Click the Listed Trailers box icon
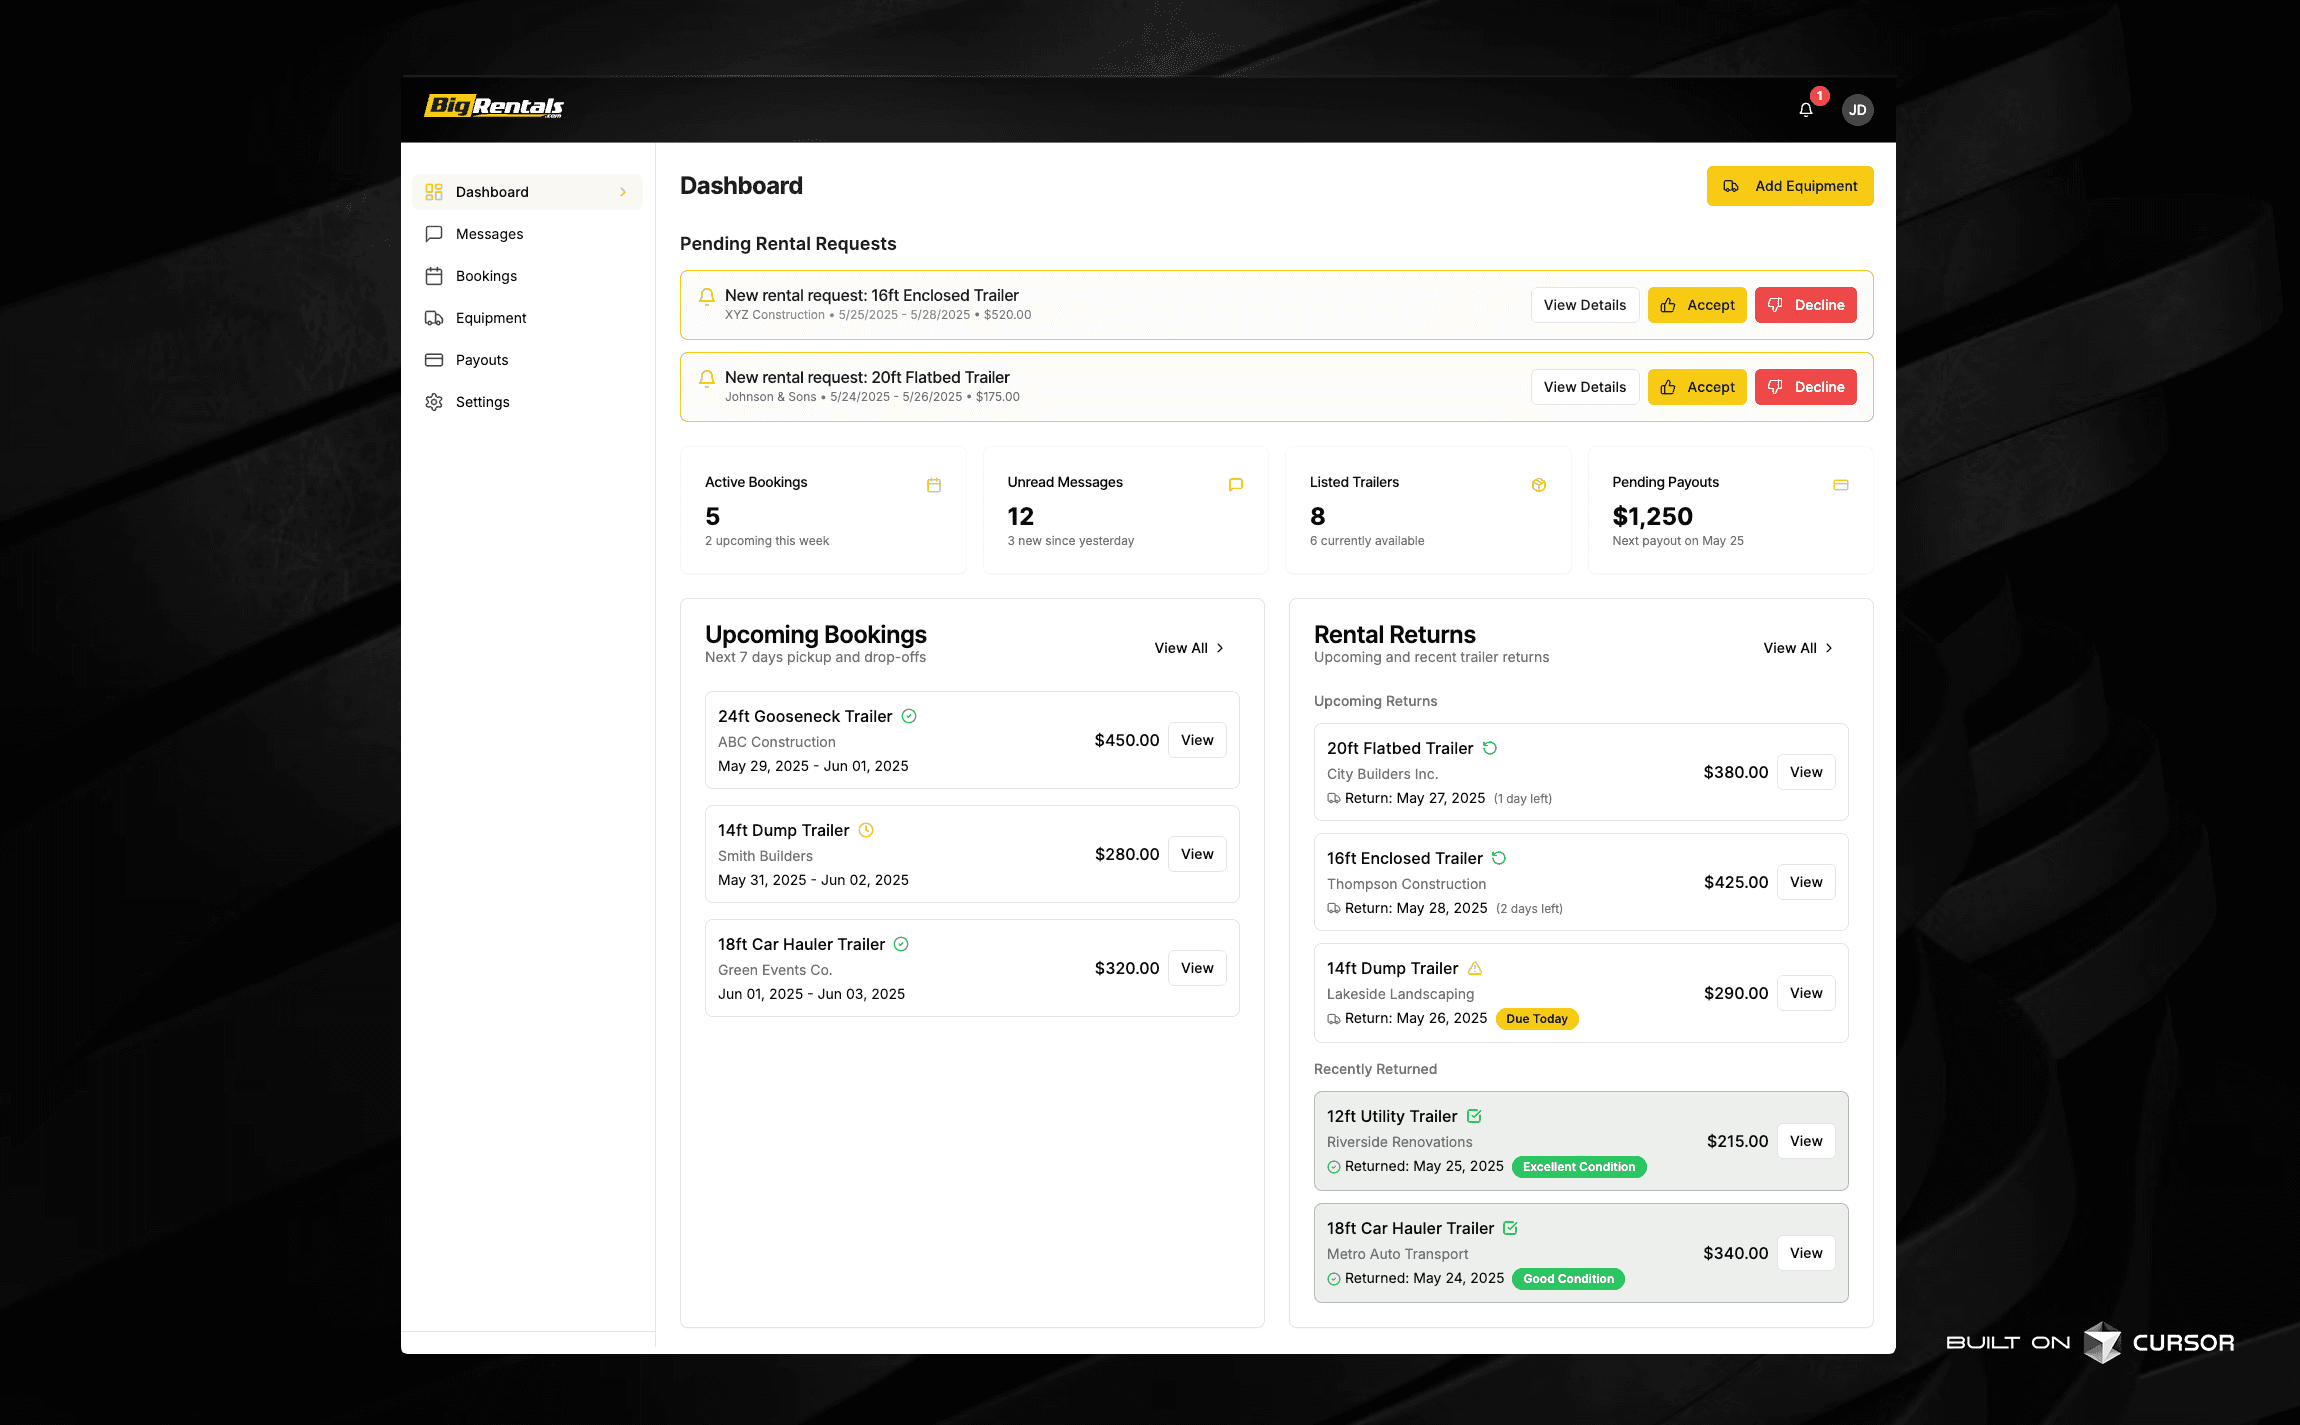The height and width of the screenshot is (1425, 2300). [1538, 485]
